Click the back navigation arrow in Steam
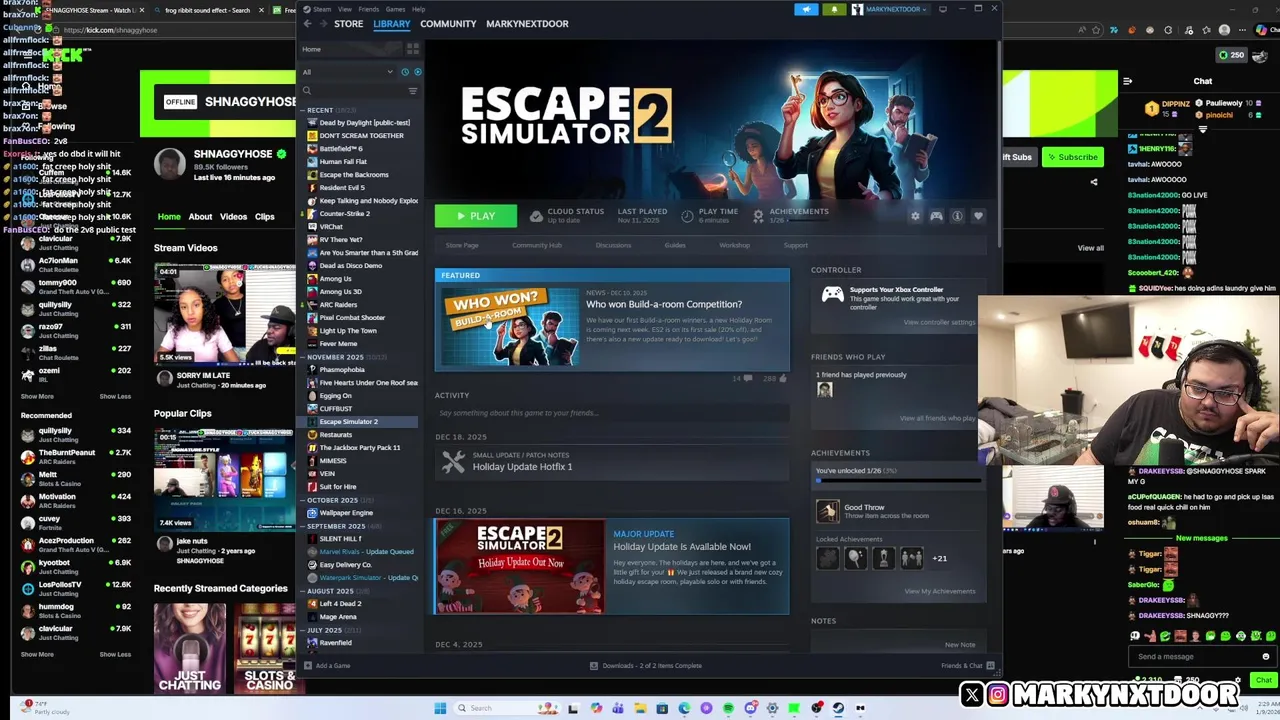Image resolution: width=1280 pixels, height=720 pixels. coord(308,24)
